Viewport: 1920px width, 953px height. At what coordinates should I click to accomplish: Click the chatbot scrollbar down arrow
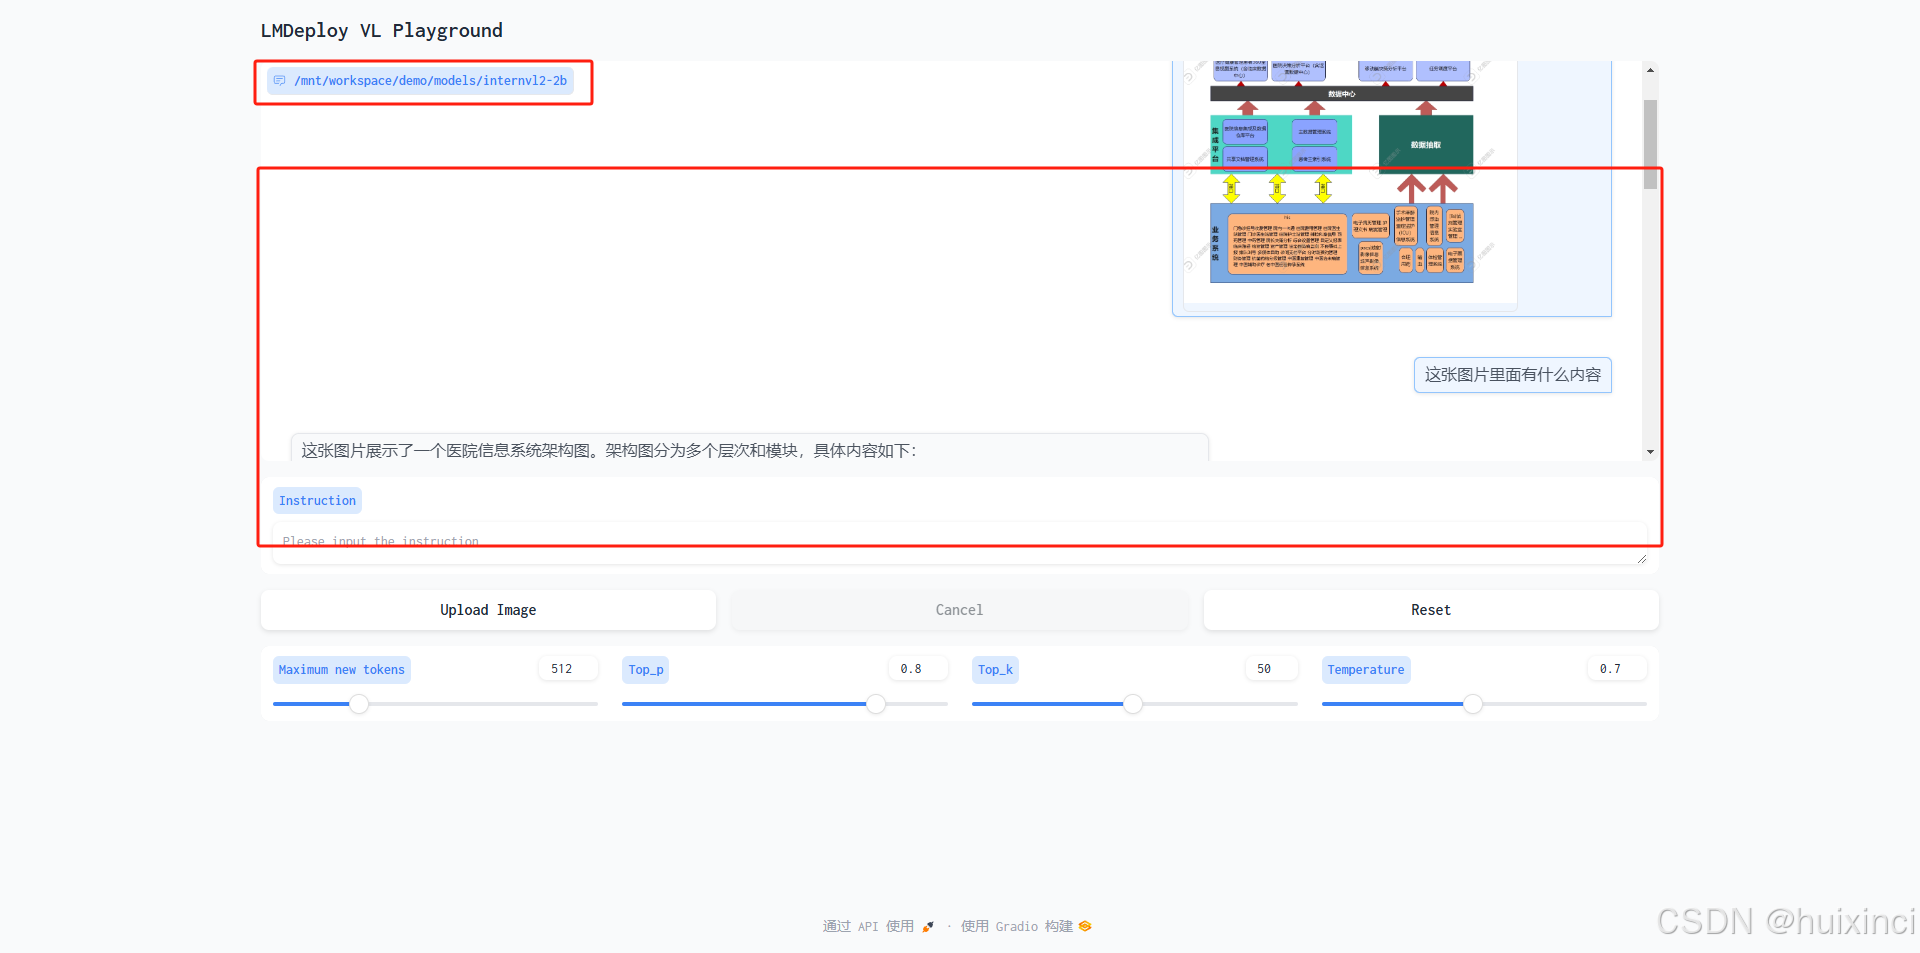[x=1650, y=452]
